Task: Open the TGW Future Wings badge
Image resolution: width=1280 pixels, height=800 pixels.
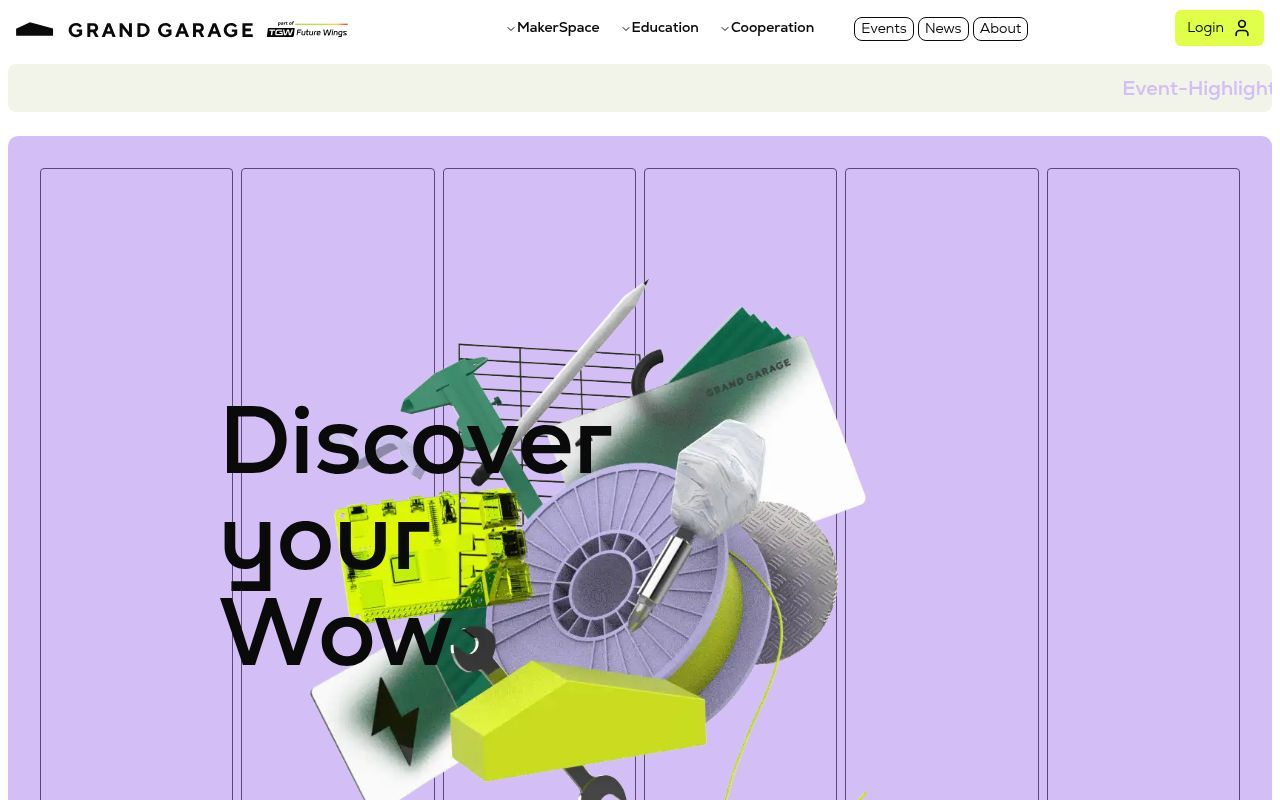Action: point(307,30)
